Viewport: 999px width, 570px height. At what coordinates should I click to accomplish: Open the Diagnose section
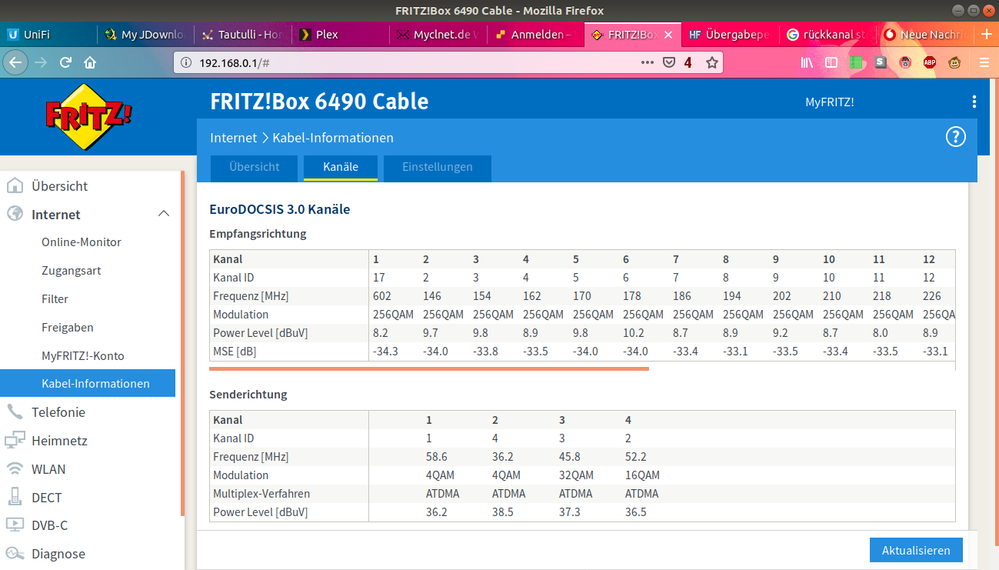58,554
